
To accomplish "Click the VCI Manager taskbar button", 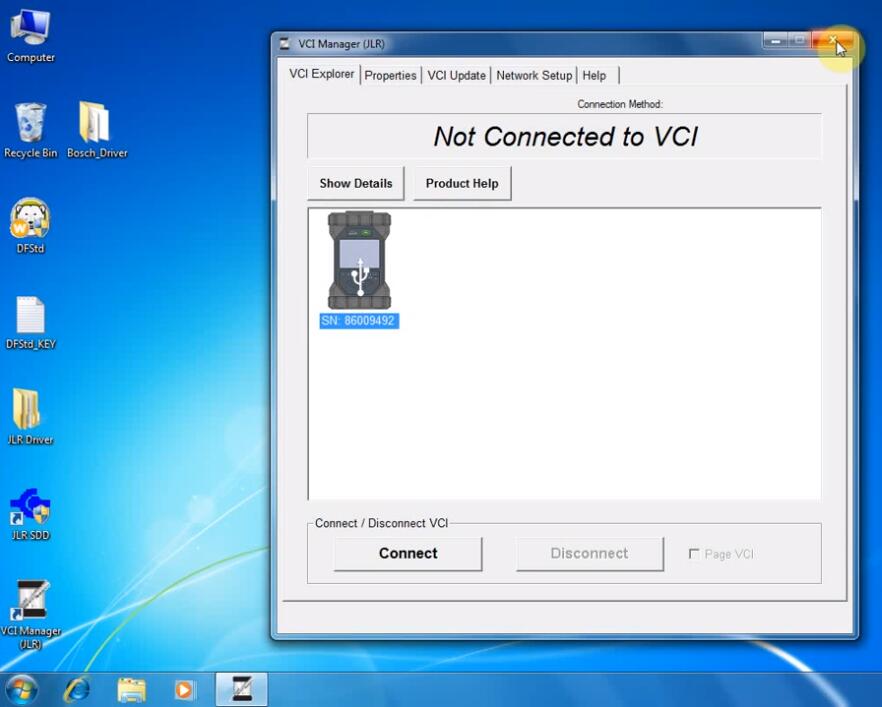I will click(242, 690).
